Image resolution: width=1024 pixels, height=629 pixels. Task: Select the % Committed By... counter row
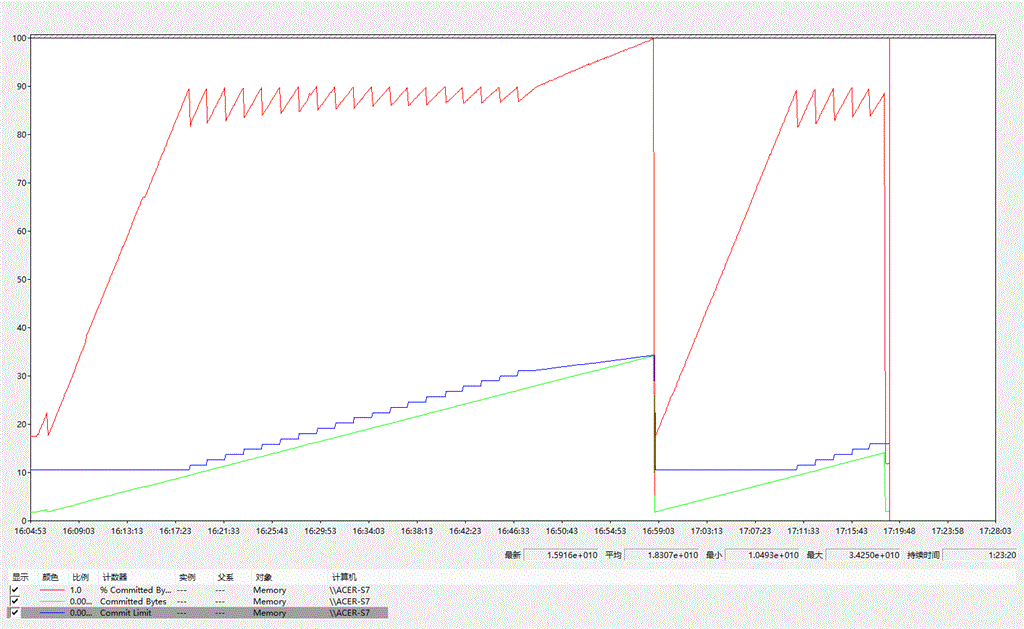point(198,590)
